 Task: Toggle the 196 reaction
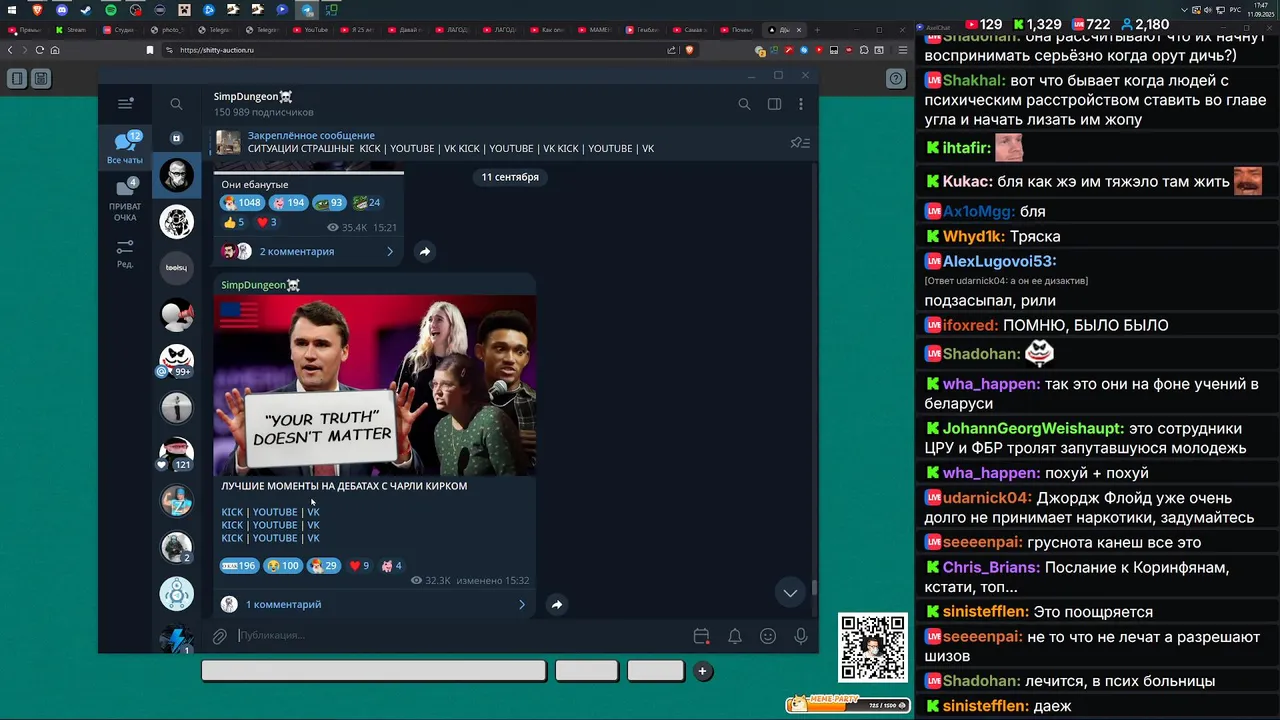coord(239,566)
